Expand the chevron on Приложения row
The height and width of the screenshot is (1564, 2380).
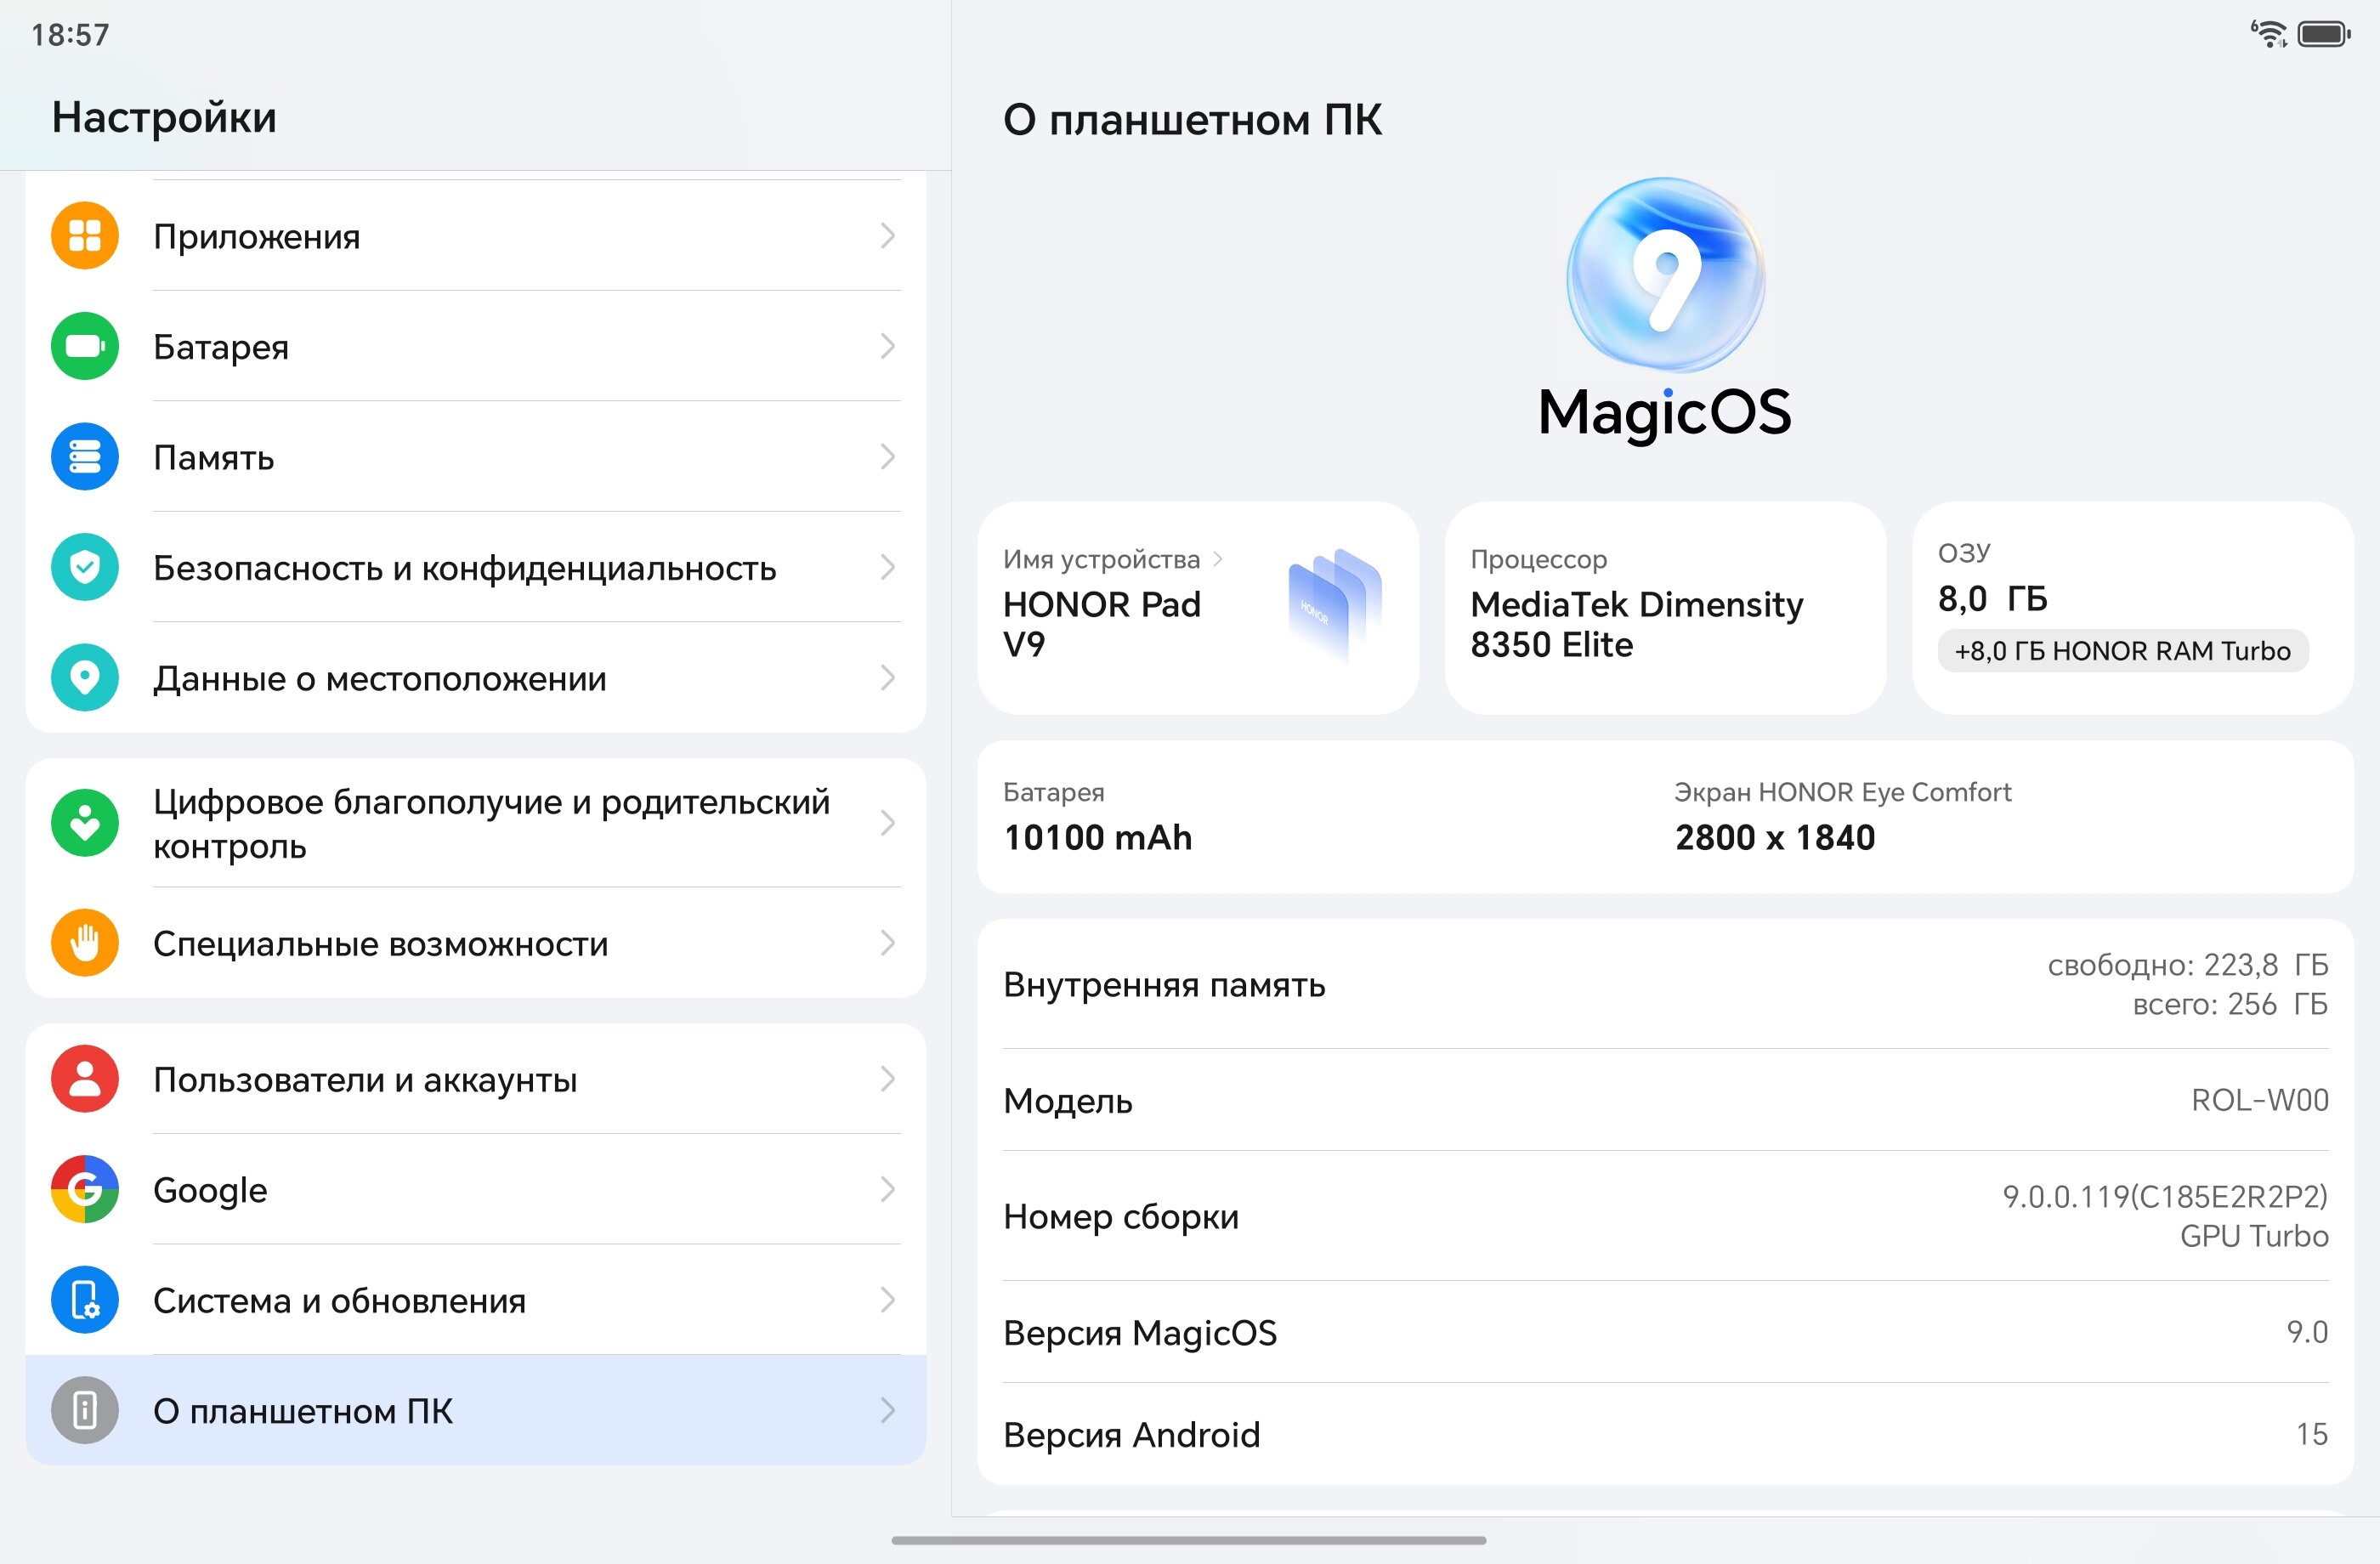(887, 236)
